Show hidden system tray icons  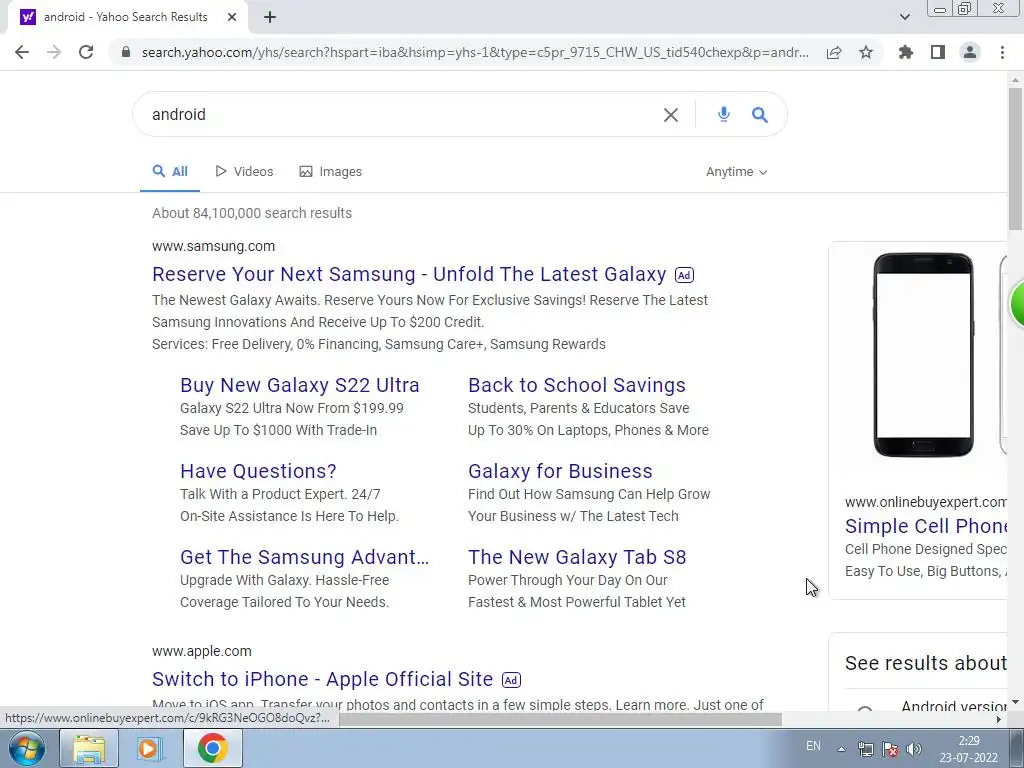pyautogui.click(x=842, y=749)
